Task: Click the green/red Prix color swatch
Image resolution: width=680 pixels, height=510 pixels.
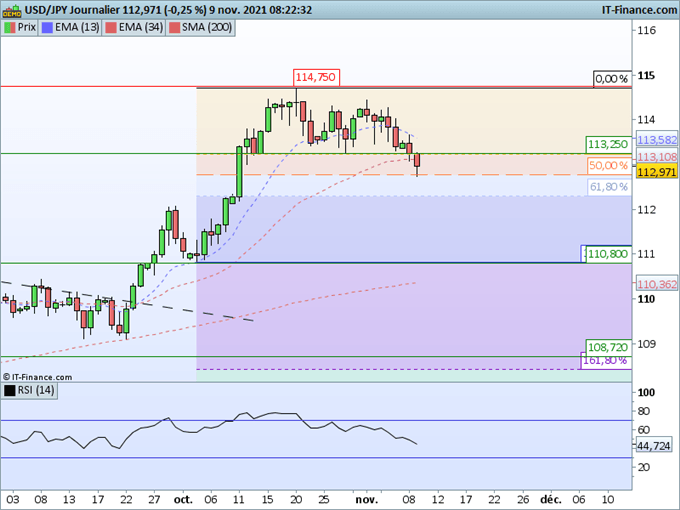Action: (x=10, y=27)
